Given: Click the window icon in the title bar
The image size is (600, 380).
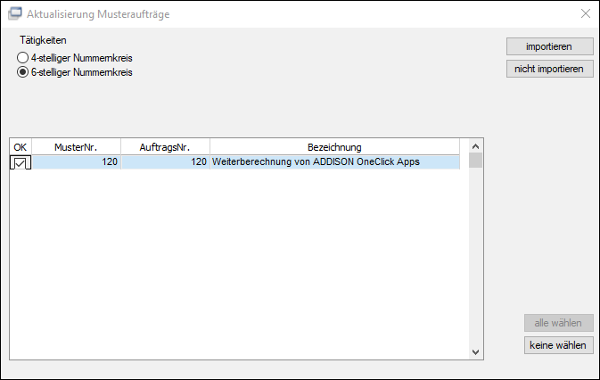Looking at the screenshot, I should [15, 14].
